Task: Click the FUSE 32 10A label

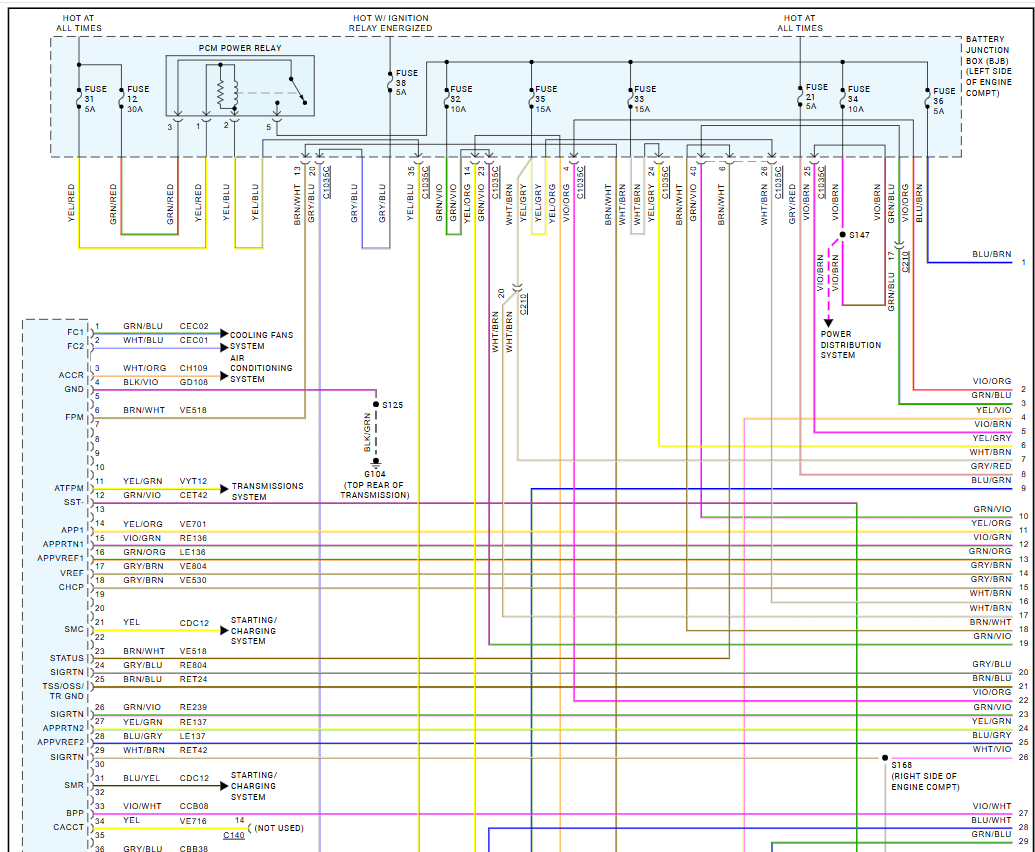Action: tap(461, 99)
